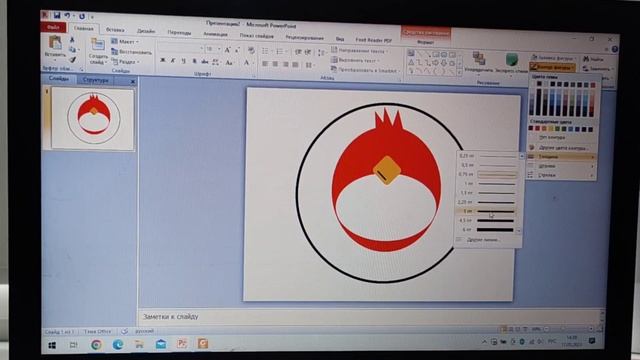Toggle bold Ж formatting

point(162,60)
